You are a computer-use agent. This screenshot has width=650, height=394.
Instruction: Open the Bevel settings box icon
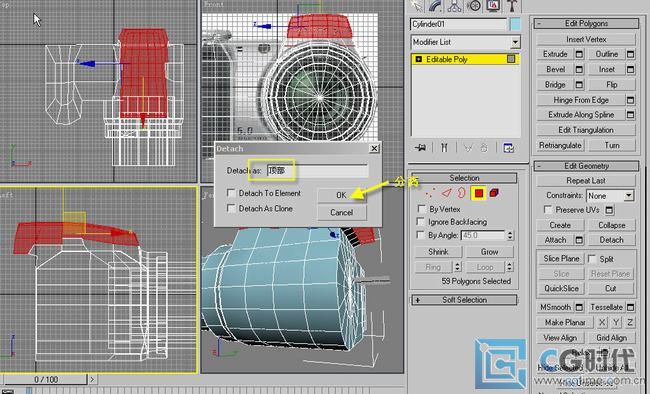pos(580,70)
